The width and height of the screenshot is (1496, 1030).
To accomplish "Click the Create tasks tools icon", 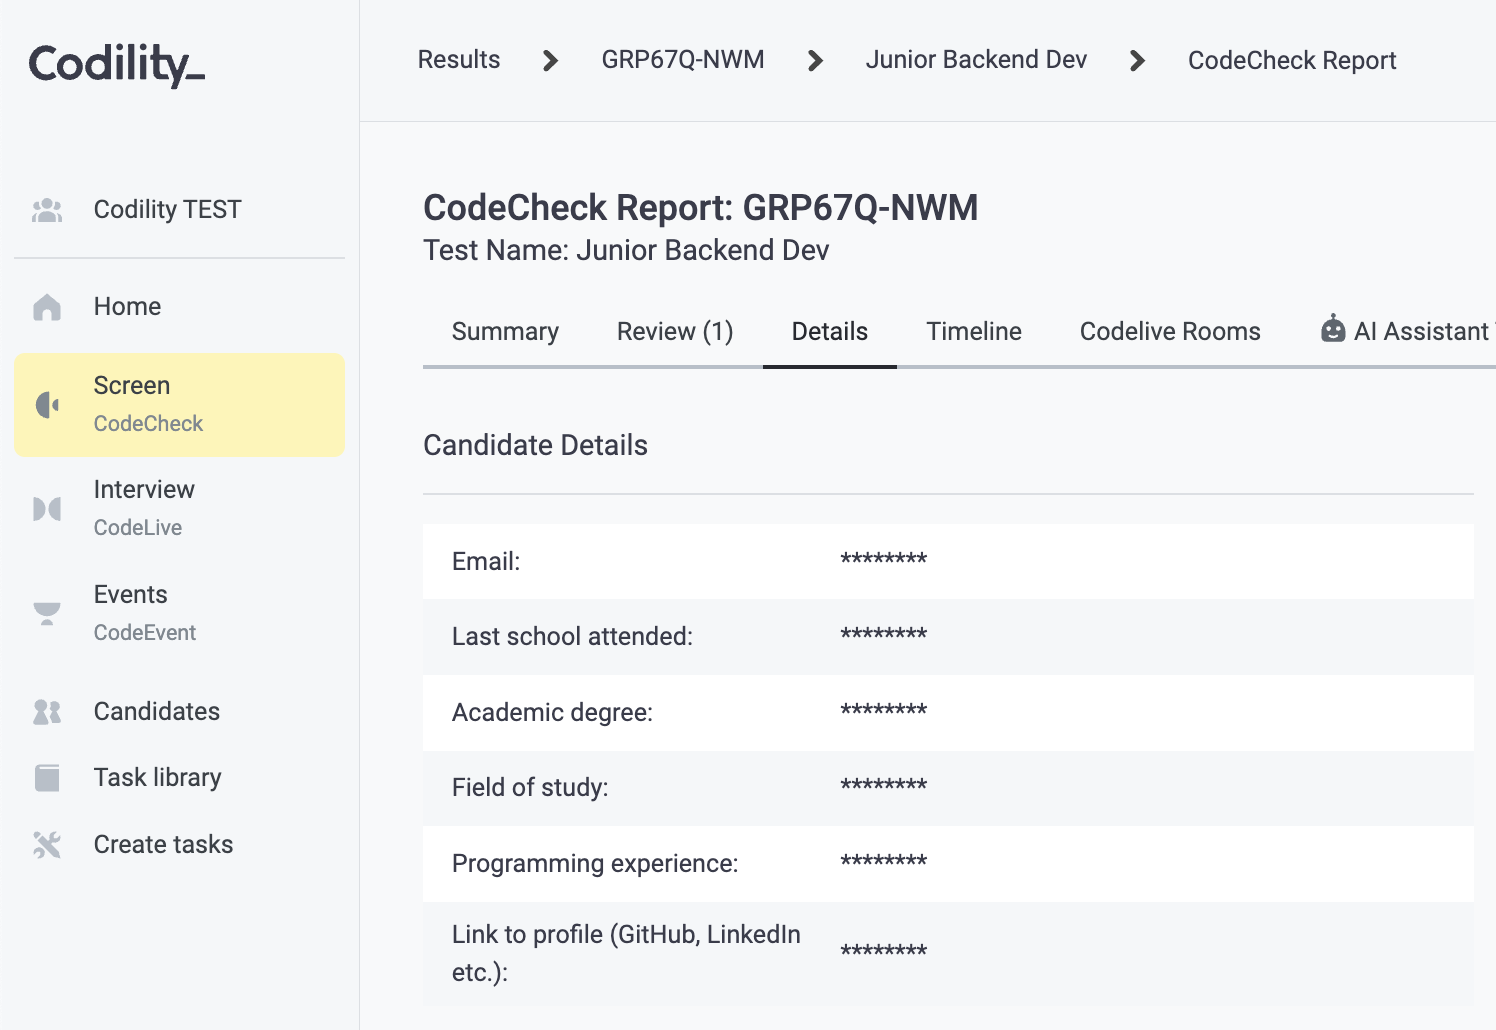I will (47, 845).
